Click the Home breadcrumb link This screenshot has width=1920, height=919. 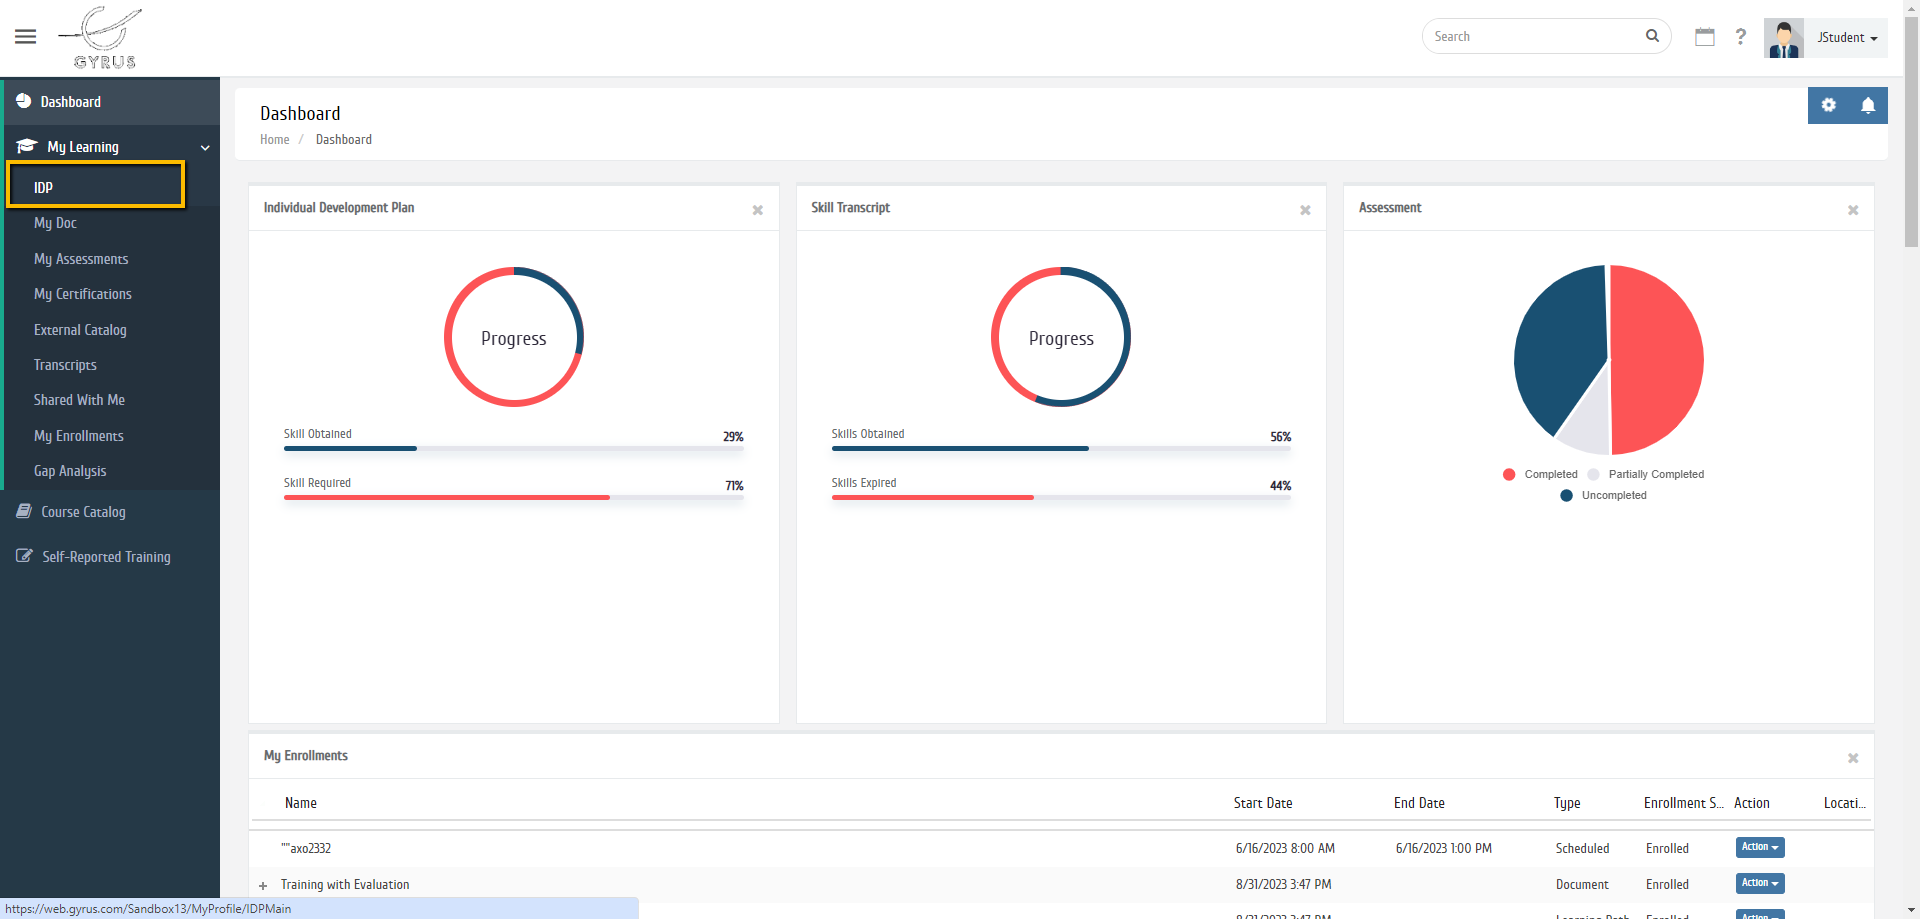(x=274, y=140)
